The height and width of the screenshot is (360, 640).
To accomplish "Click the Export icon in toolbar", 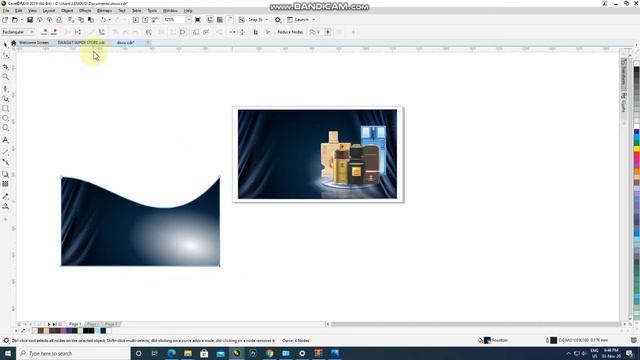I will pyautogui.click(x=145, y=20).
